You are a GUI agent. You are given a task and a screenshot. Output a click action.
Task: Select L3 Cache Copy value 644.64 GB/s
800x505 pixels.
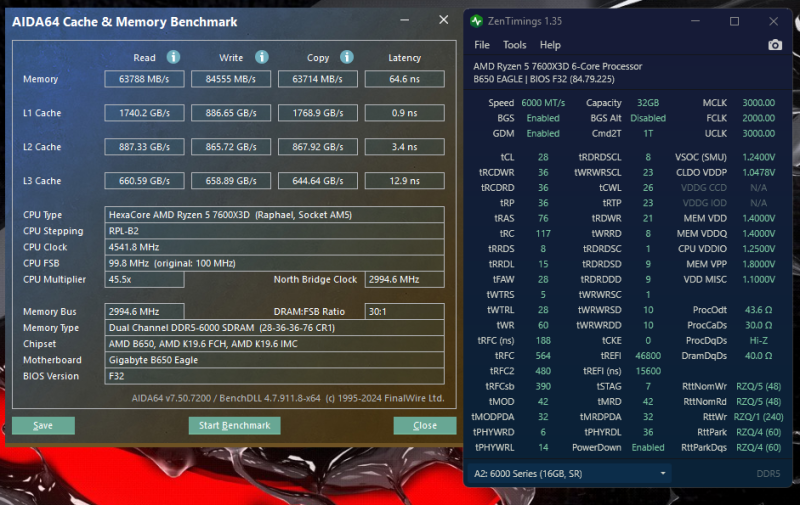click(x=317, y=181)
